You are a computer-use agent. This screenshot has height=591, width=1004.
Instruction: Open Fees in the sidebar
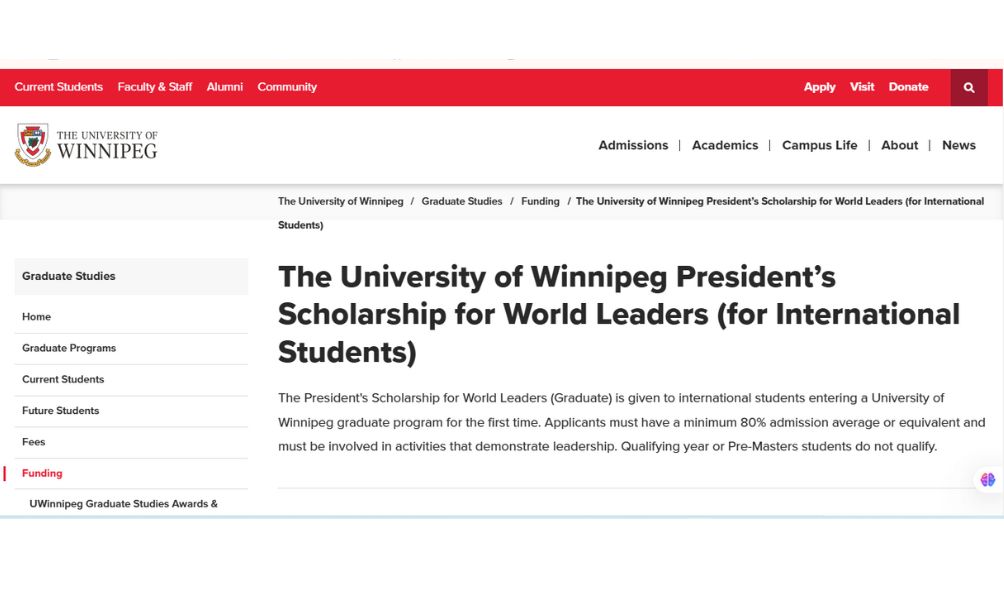34,442
